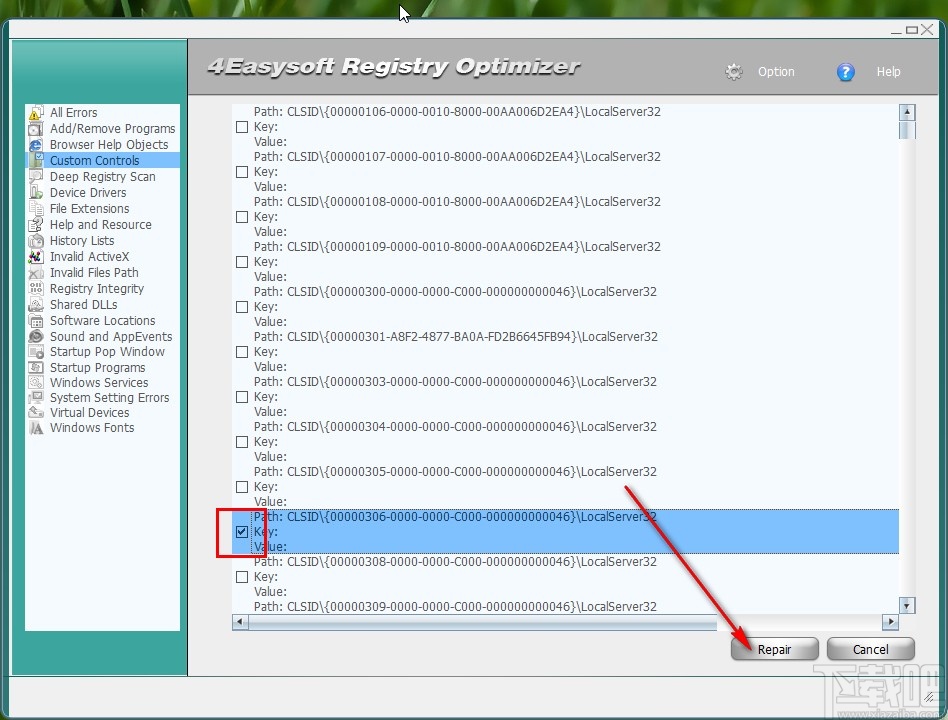Screen dimensions: 948x720
Task: Click the Software Locations icon
Action: [36, 321]
